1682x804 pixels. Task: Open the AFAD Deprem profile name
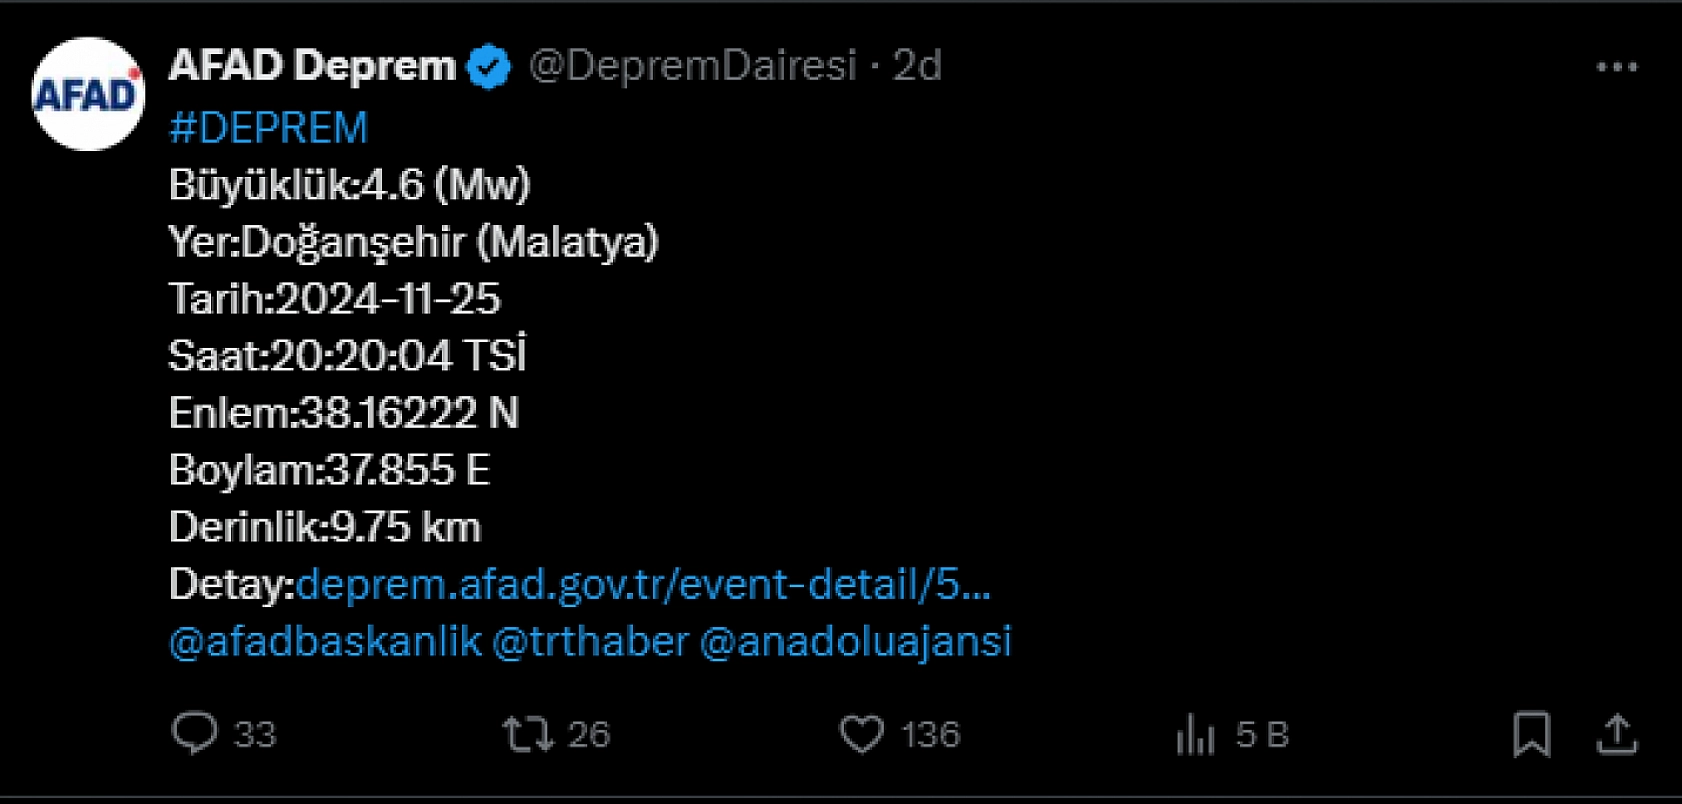310,65
